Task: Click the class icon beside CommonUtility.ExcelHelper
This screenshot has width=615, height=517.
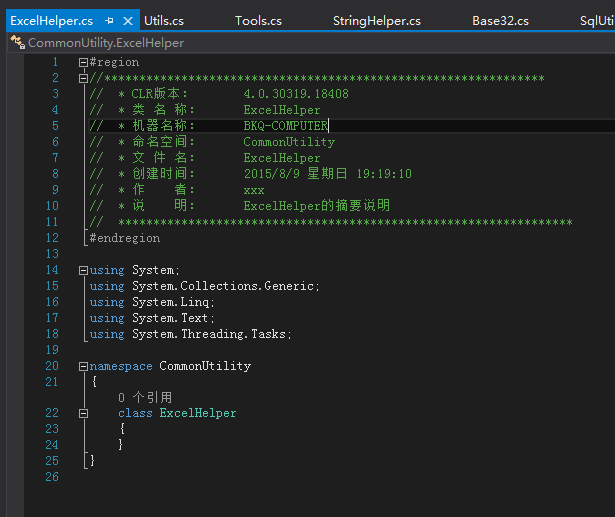Action: pyautogui.click(x=17, y=42)
